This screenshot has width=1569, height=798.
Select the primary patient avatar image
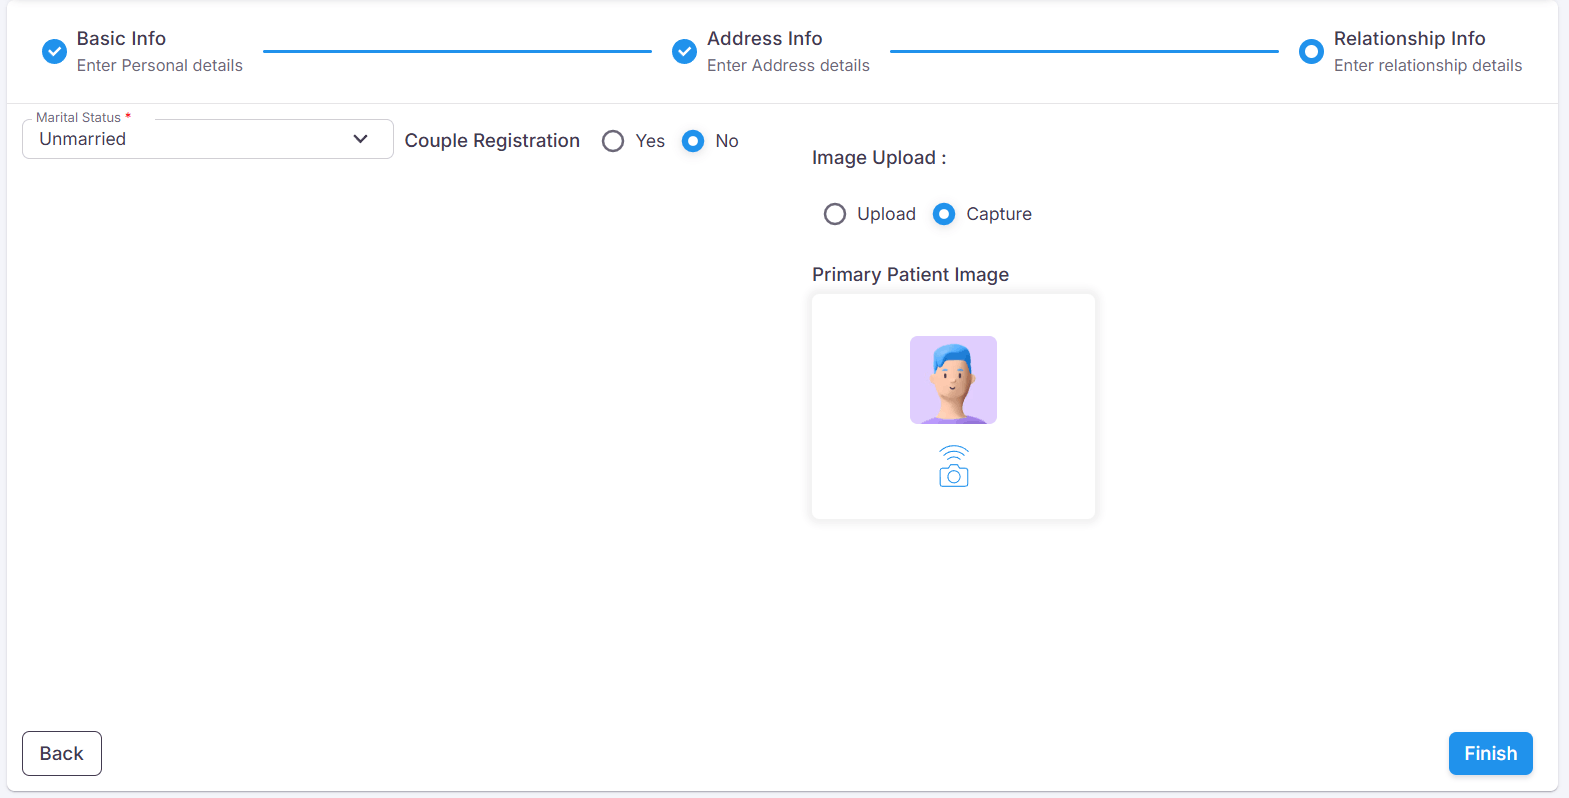953,380
